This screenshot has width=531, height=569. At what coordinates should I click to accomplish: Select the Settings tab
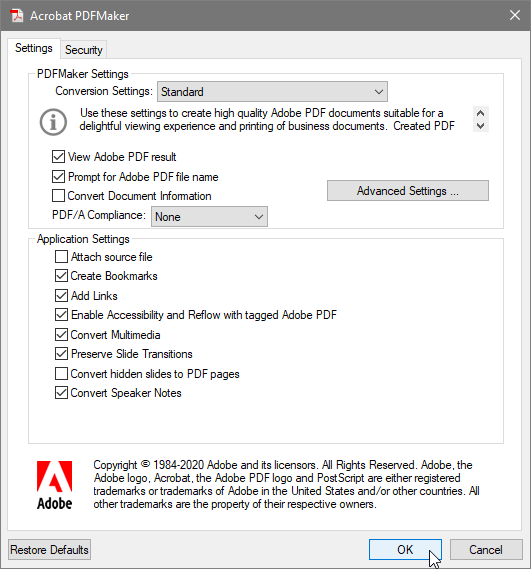click(34, 48)
